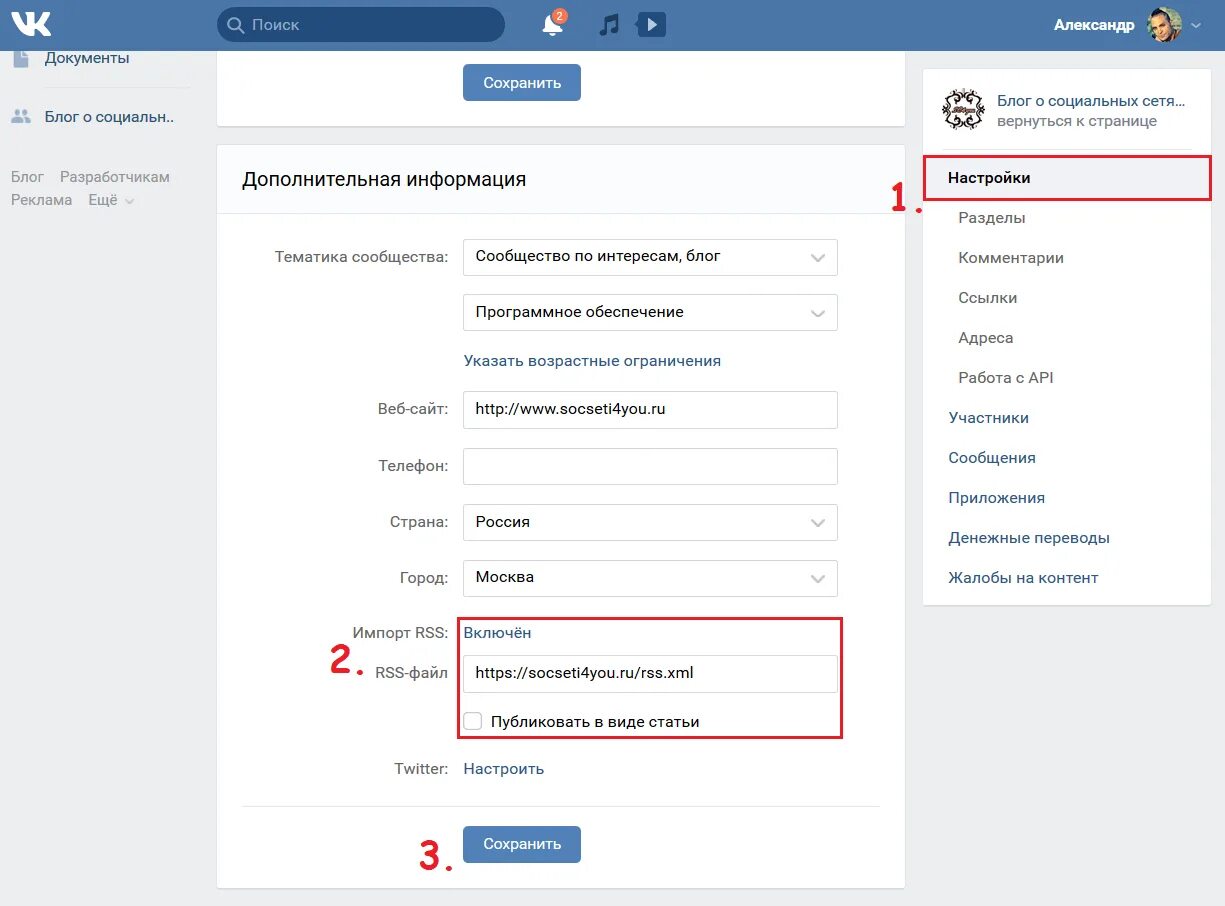Expand the account menu arrow near avatar
1225x906 pixels.
pyautogui.click(x=1196, y=26)
